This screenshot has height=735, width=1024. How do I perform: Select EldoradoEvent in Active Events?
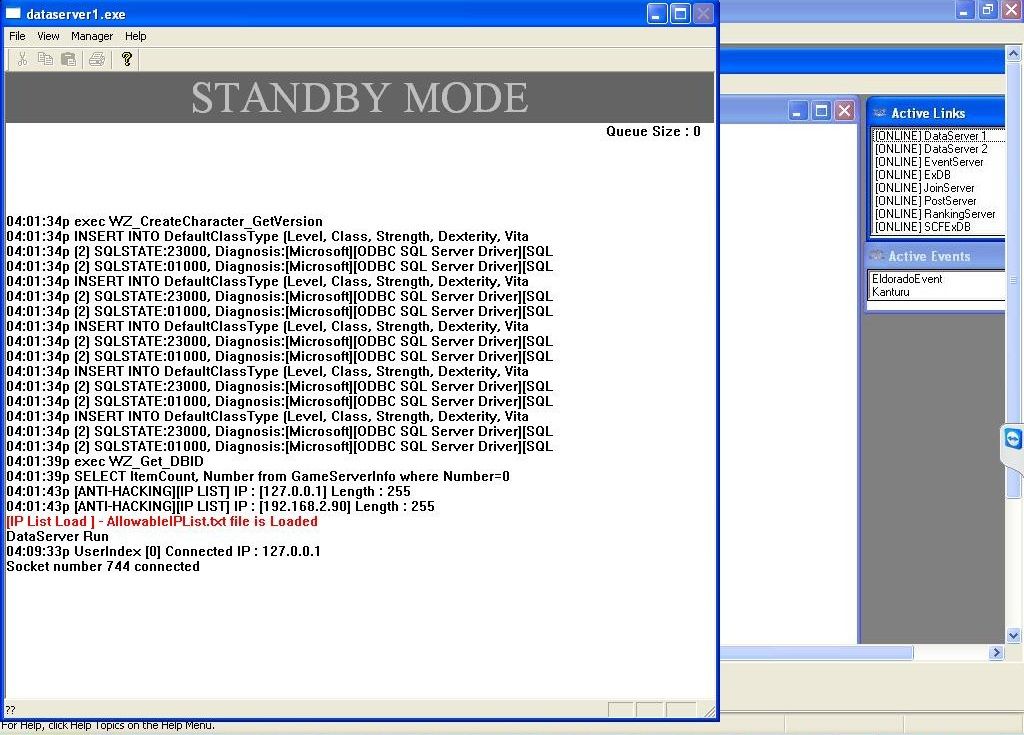[x=907, y=279]
